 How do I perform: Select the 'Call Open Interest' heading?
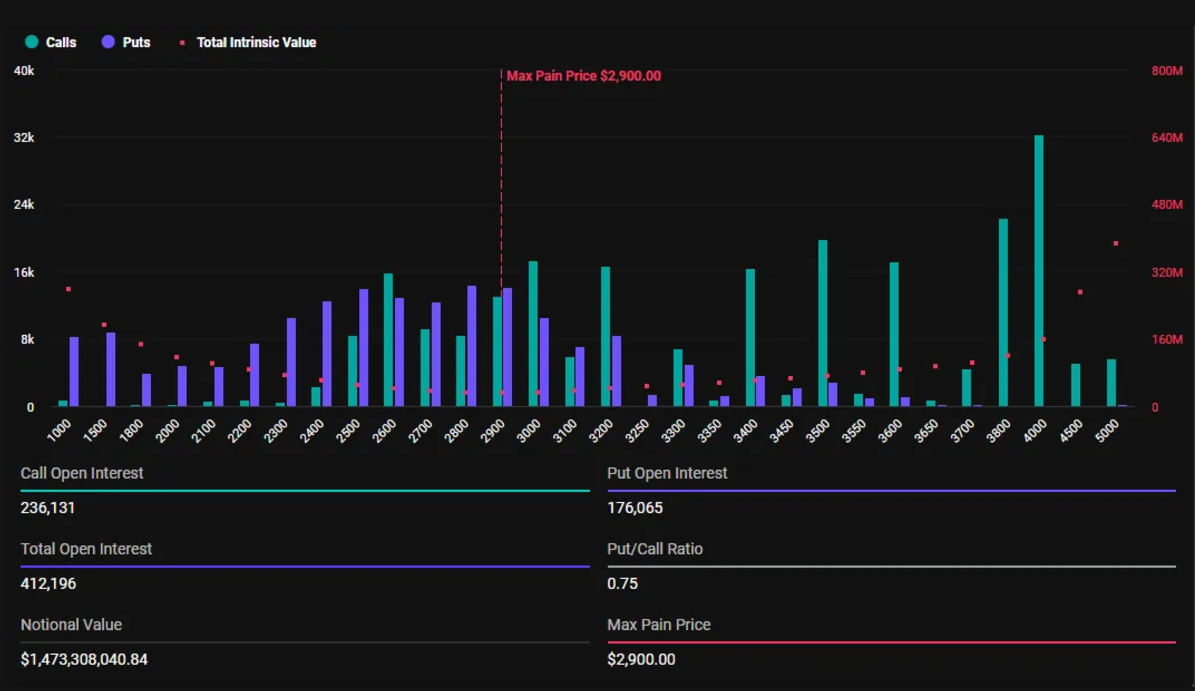tap(82, 473)
